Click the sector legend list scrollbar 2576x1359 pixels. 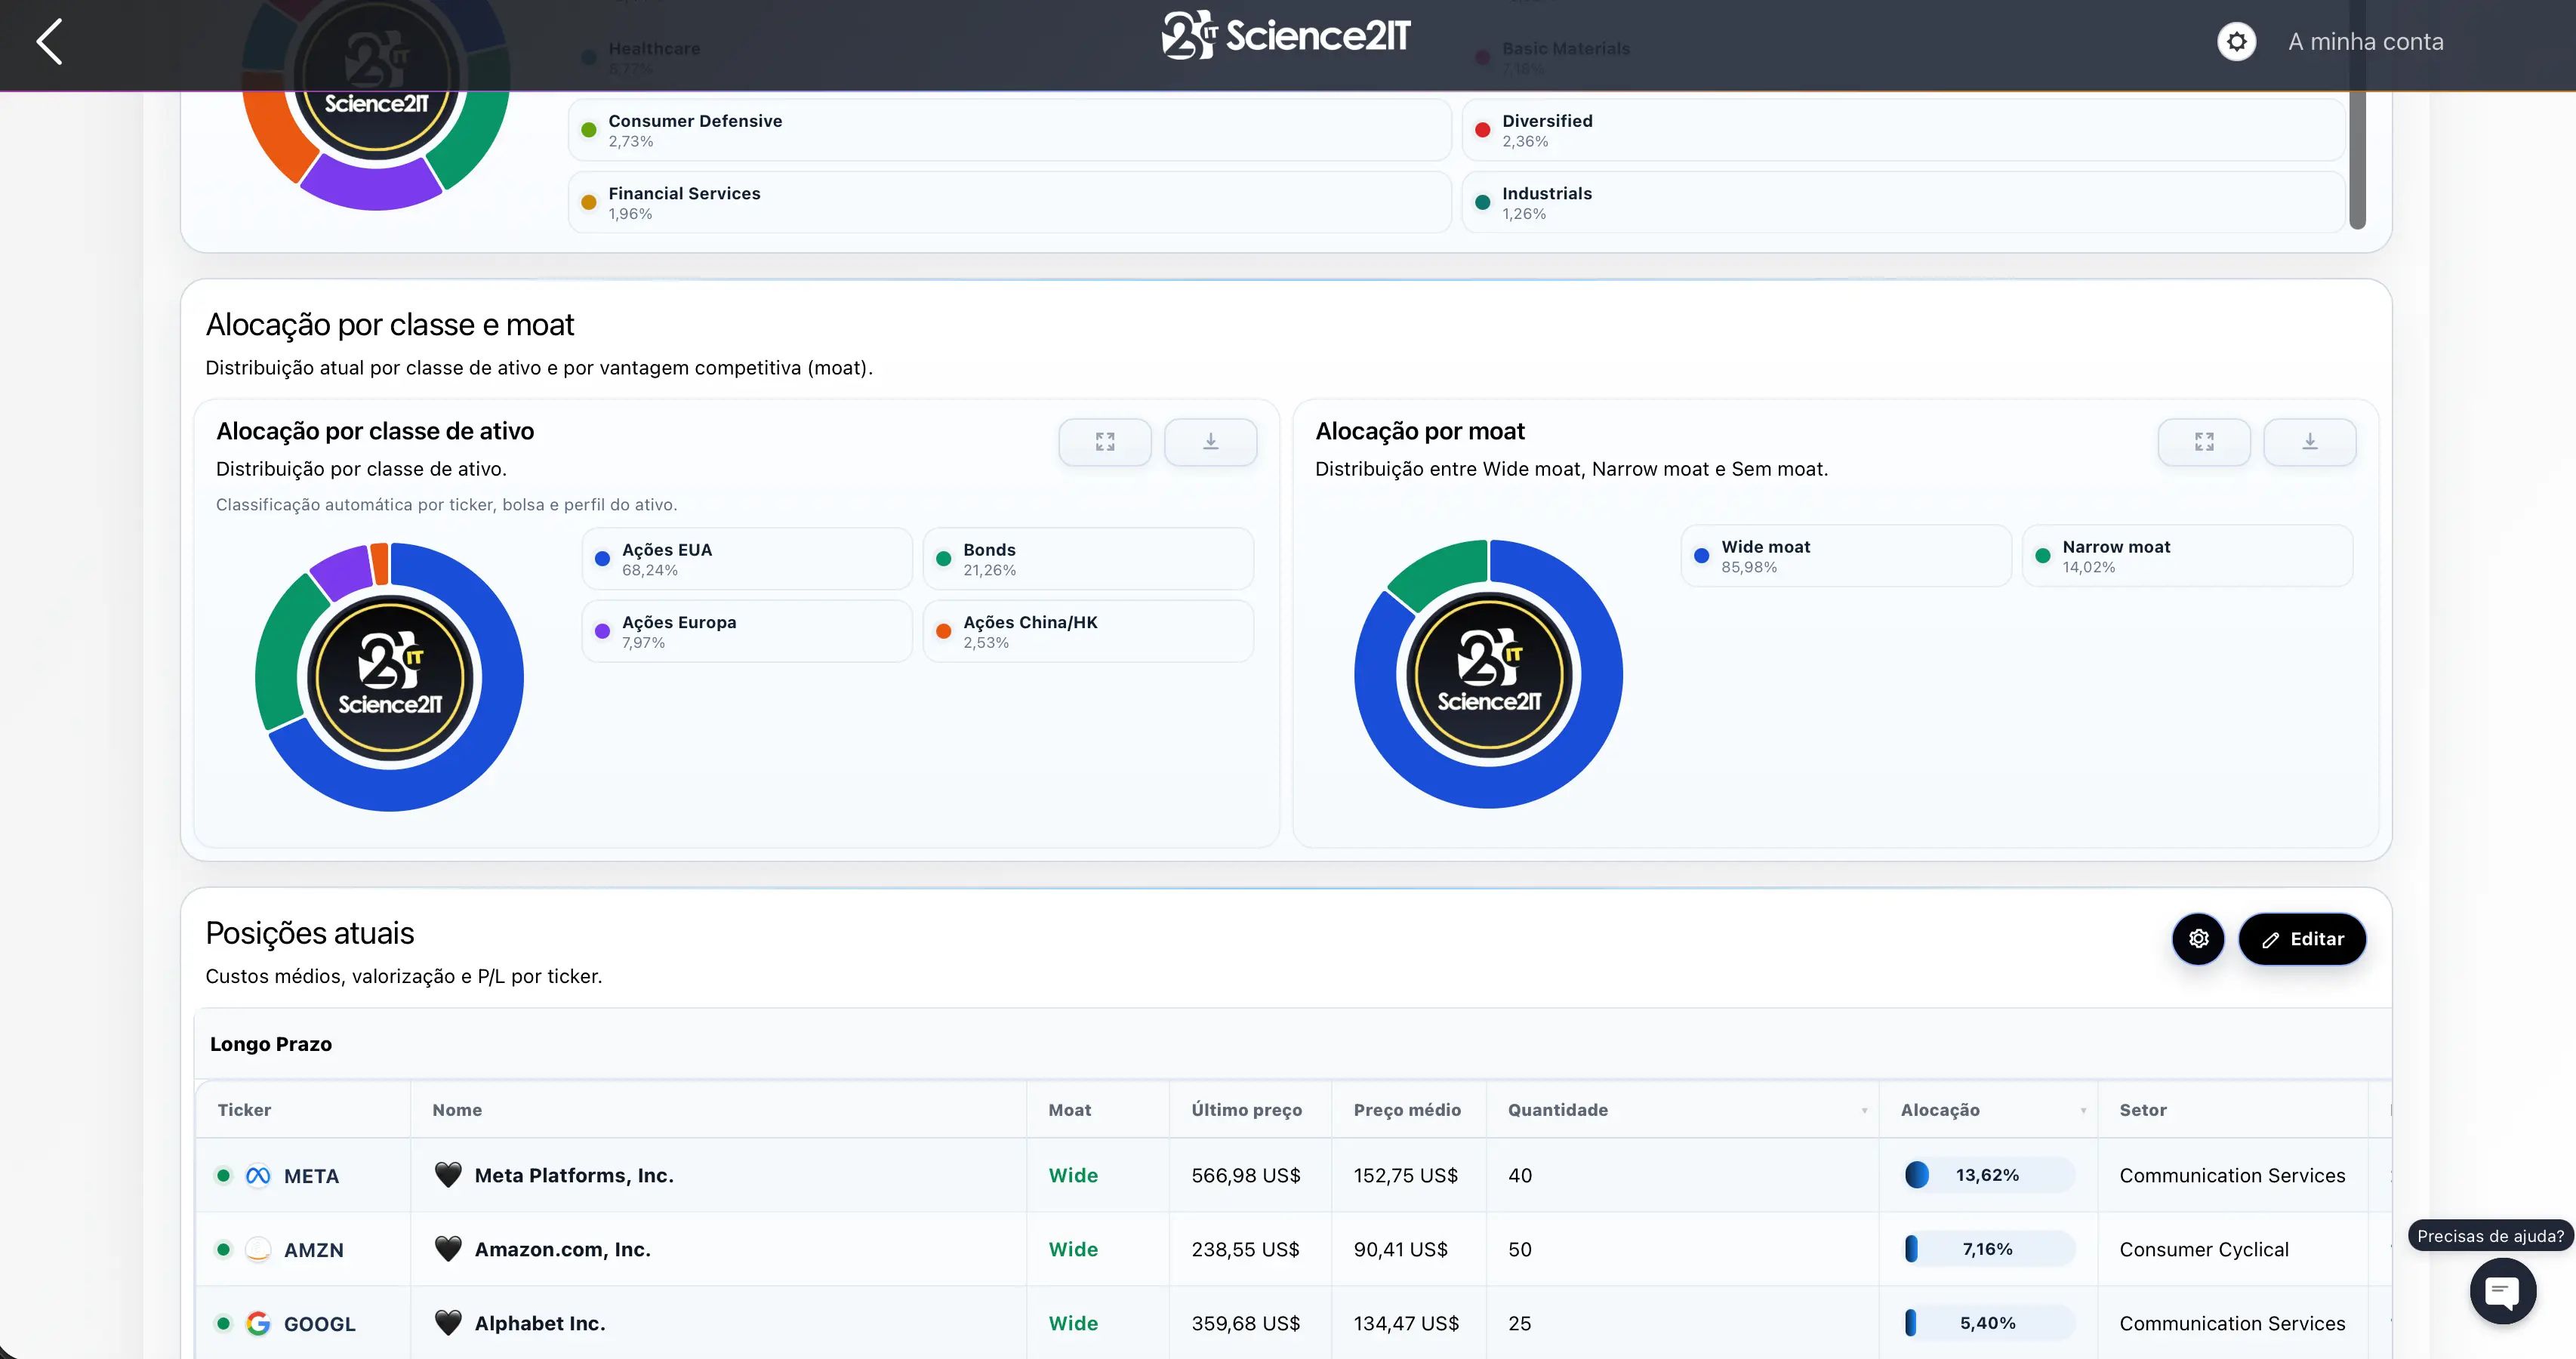2357,160
